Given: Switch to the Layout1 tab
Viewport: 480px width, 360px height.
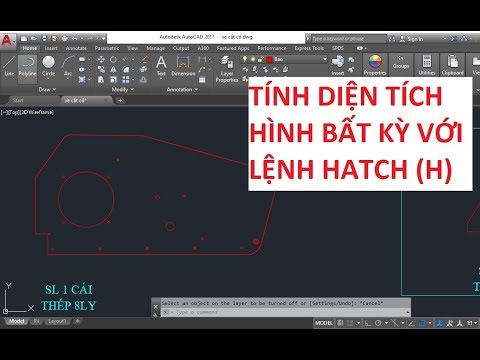Looking at the screenshot, I should click(x=57, y=321).
